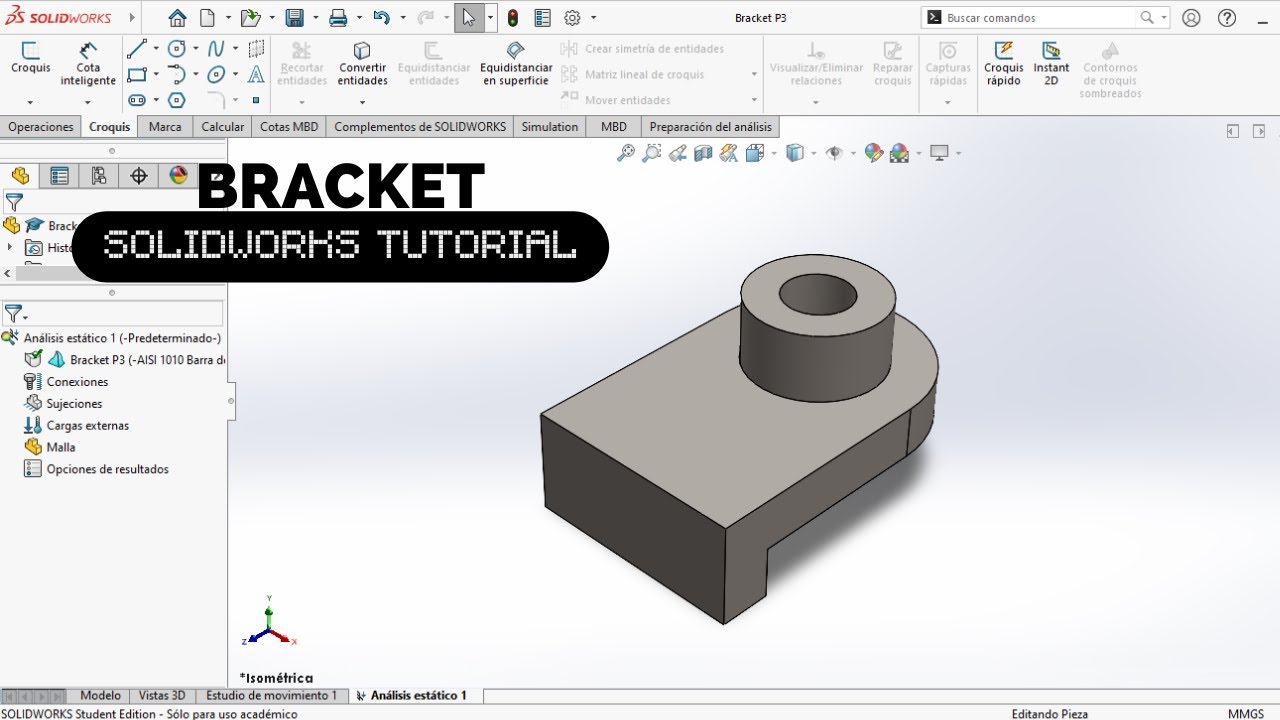Select the Point sketch tool
Image resolution: width=1280 pixels, height=720 pixels.
click(x=256, y=100)
